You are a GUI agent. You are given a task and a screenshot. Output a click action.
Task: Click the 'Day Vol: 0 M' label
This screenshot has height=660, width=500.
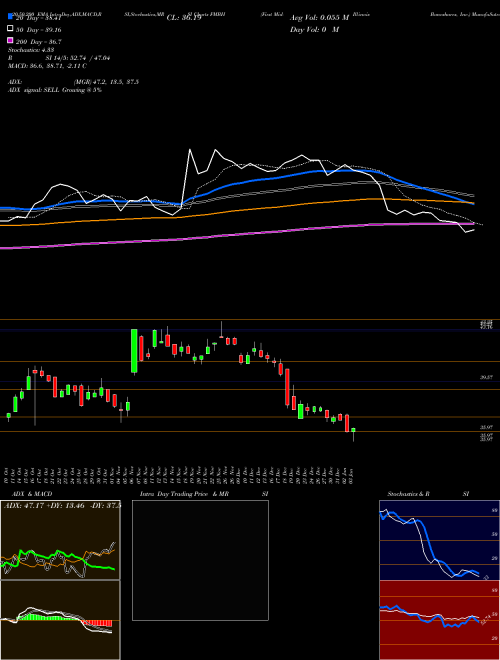[x=314, y=29]
